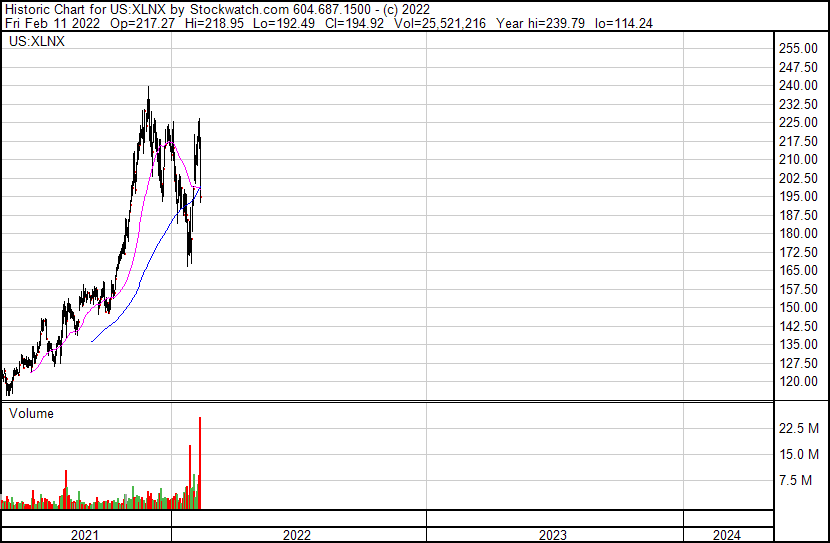
Task: Click the 15.0 M volume axis label
Action: (x=799, y=455)
